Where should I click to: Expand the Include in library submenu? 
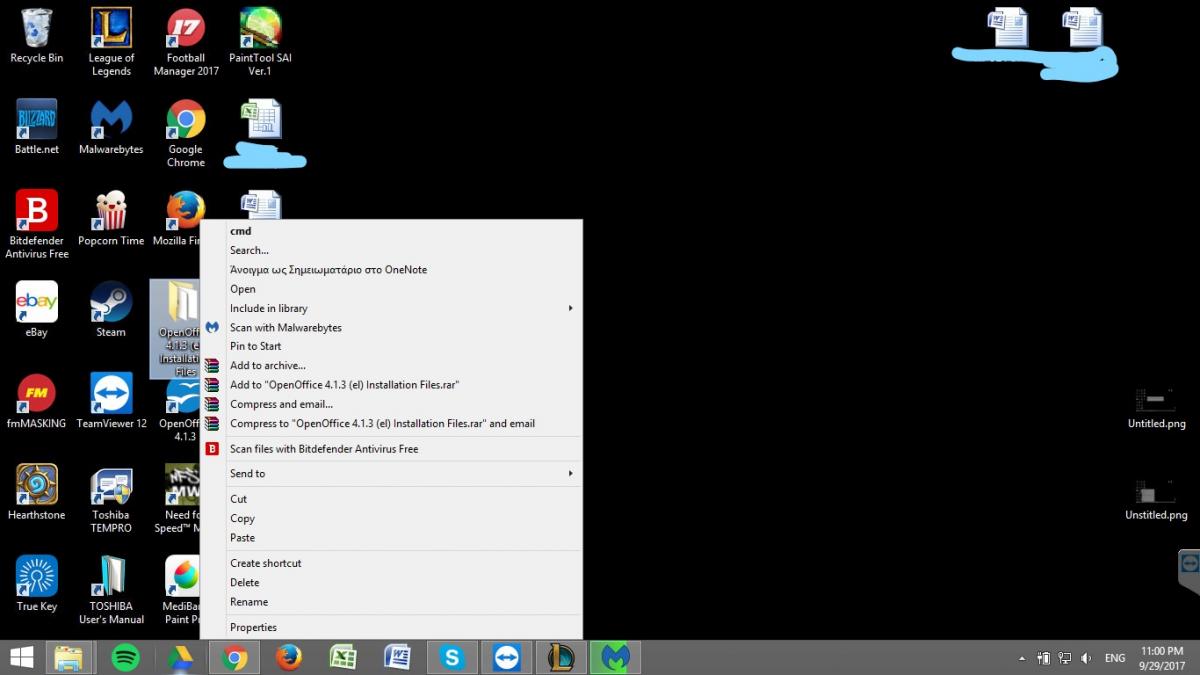coord(391,308)
